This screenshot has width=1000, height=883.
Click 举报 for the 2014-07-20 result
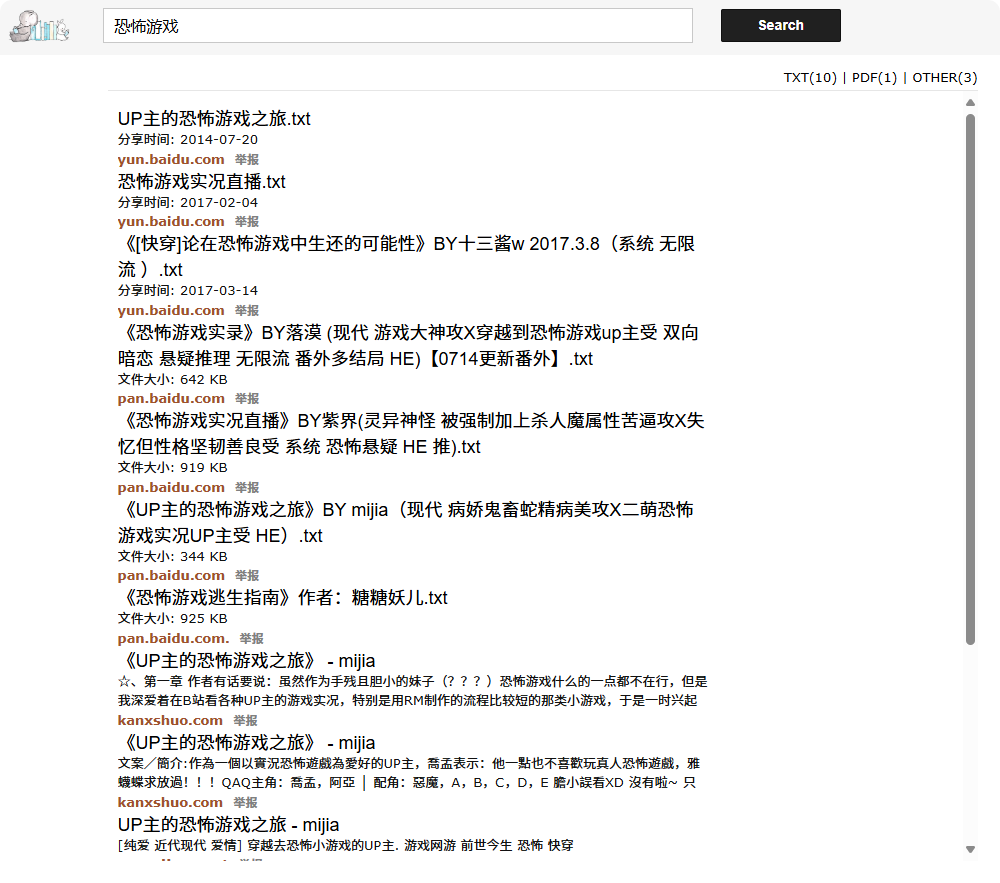tap(247, 159)
